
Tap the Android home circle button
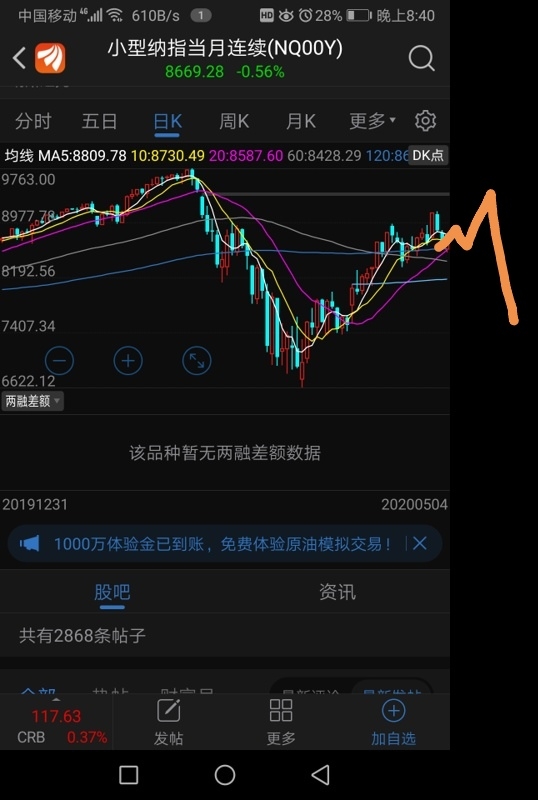click(225, 775)
